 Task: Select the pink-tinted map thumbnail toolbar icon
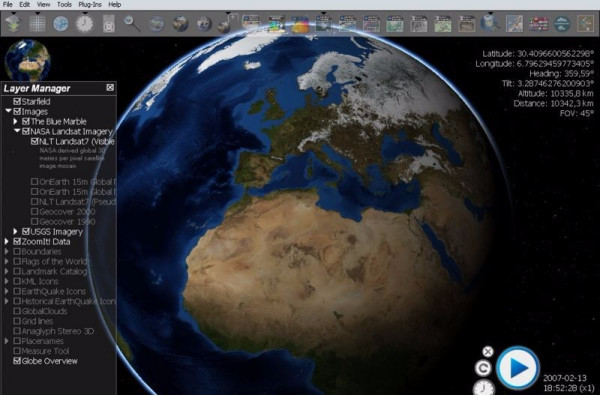click(x=371, y=24)
